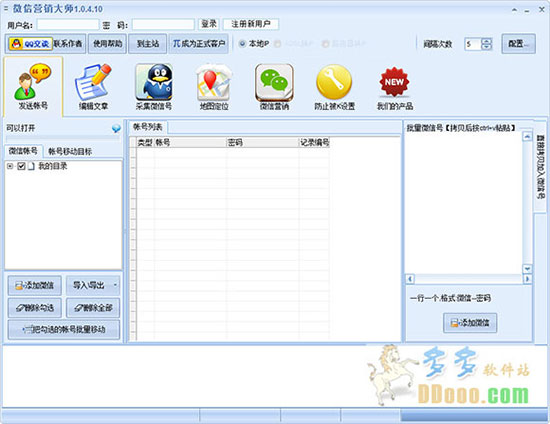
Task: Click the 我的目录 tree label
Action: click(53, 166)
